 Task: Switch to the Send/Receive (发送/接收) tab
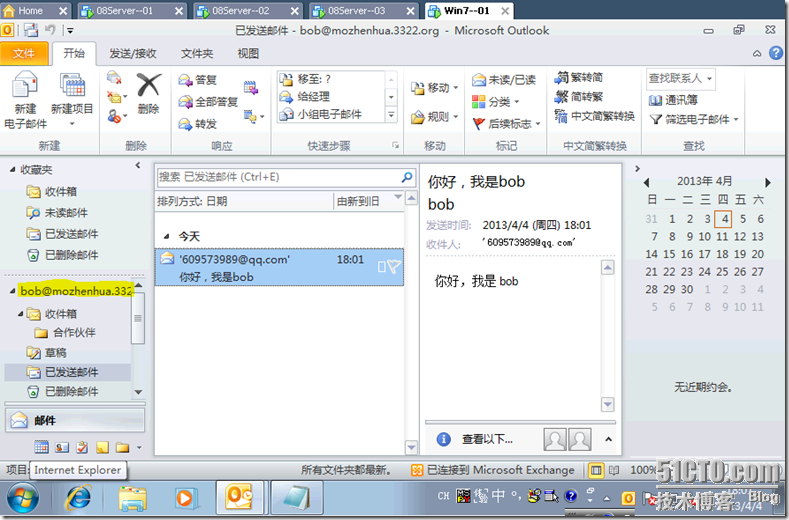click(x=133, y=53)
